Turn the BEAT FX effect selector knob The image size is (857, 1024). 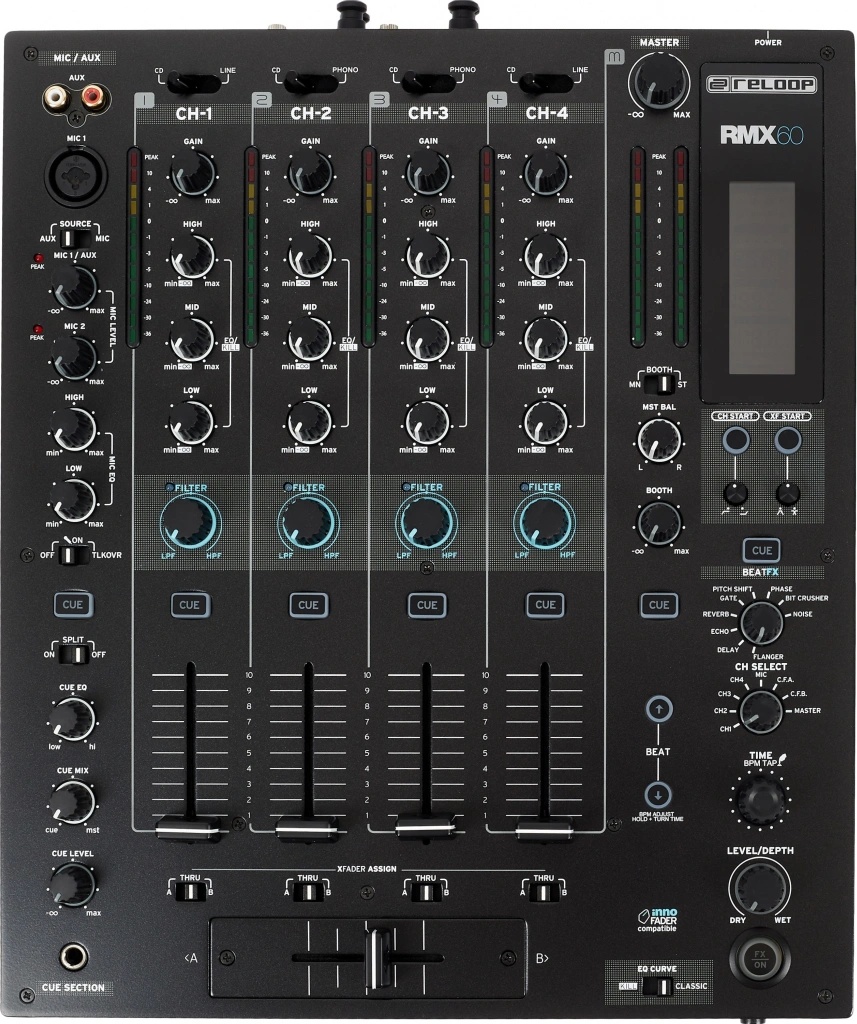pos(762,624)
